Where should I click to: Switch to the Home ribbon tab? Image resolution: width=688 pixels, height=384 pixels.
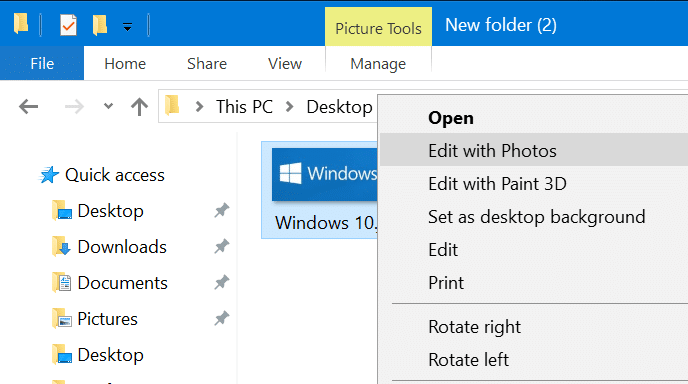[x=125, y=64]
